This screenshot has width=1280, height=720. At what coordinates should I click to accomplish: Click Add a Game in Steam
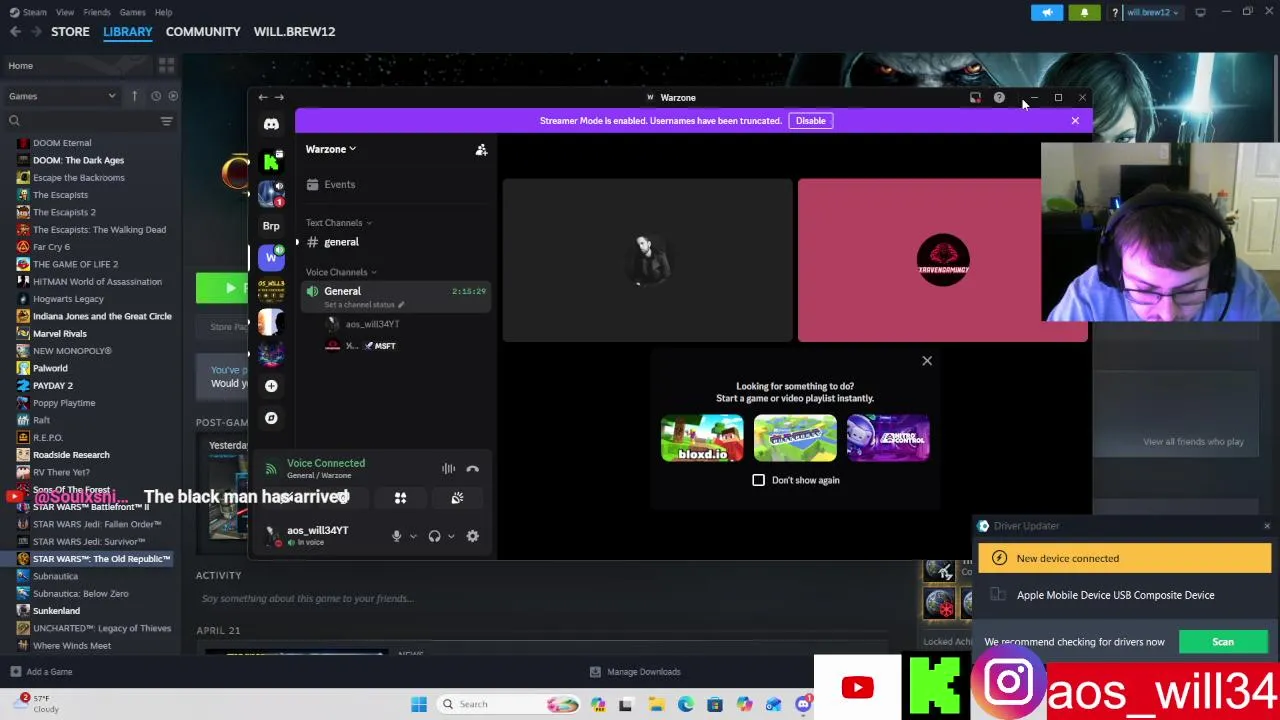point(41,672)
